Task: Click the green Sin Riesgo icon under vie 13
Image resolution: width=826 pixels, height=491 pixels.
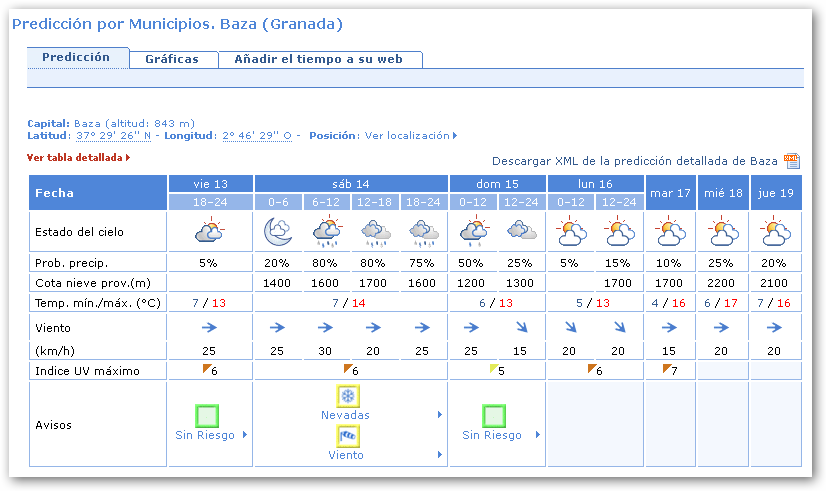Action: 207,415
